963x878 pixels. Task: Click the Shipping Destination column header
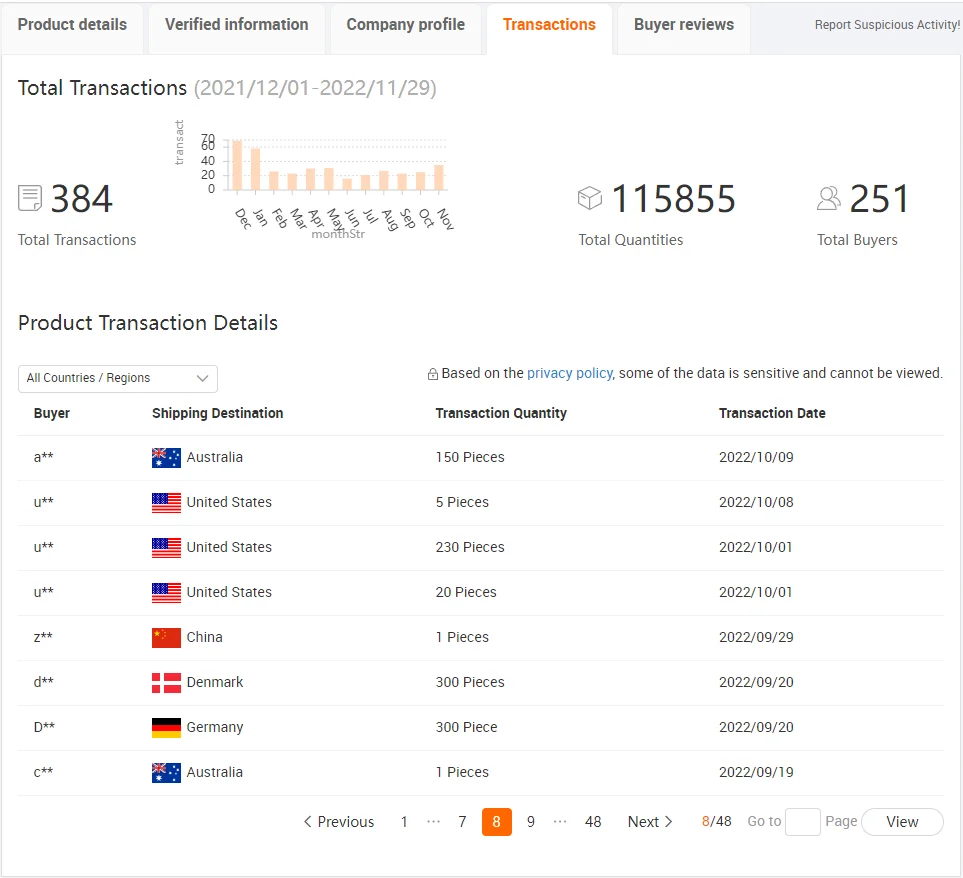[x=217, y=413]
